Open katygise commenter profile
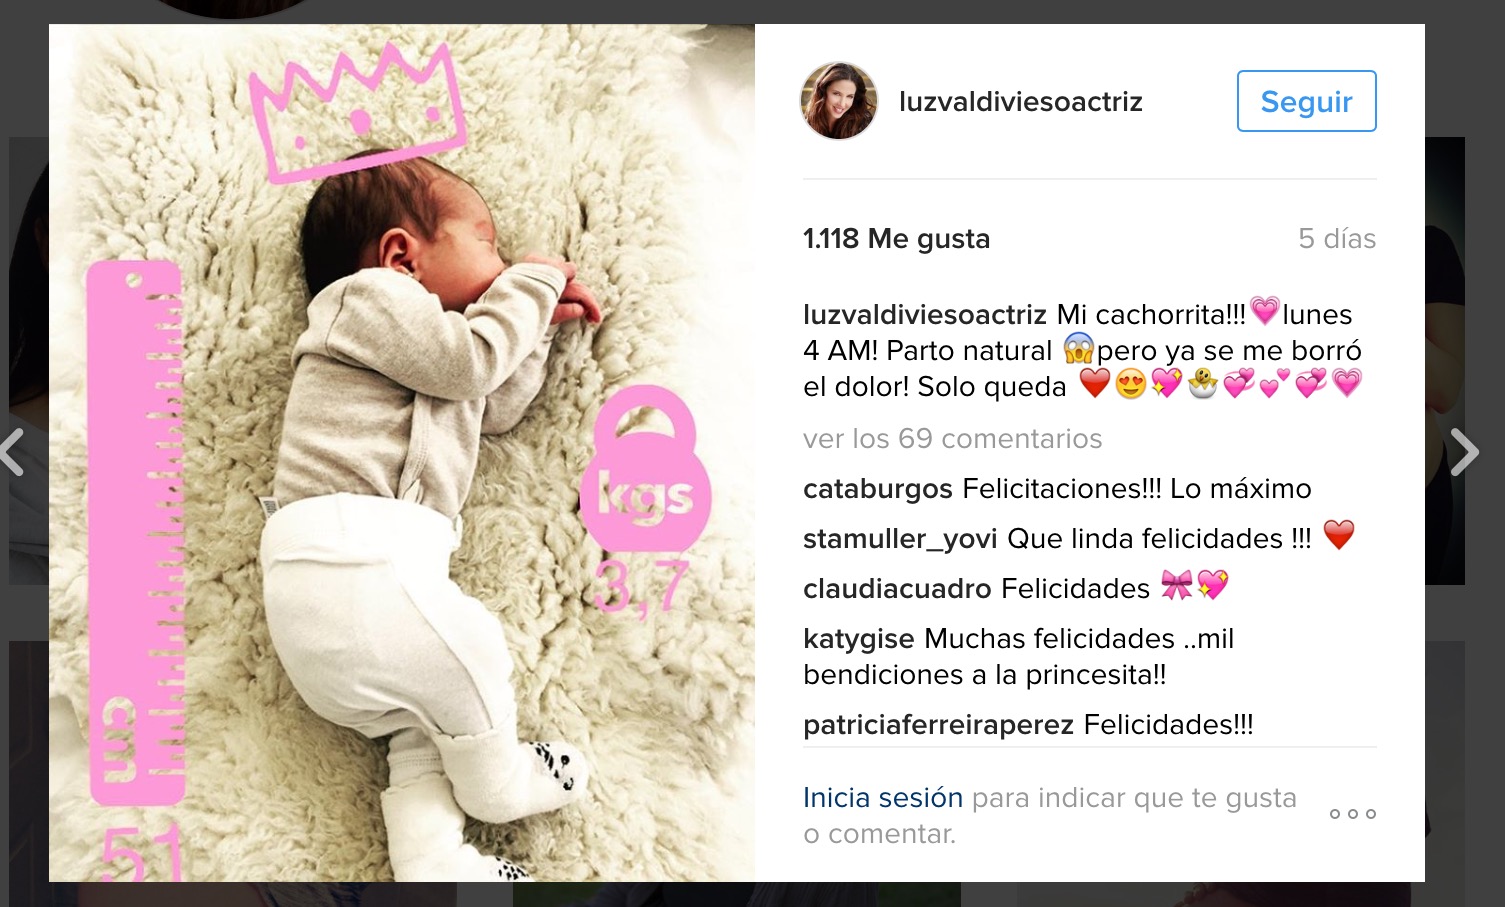The image size is (1505, 907). [x=859, y=639]
